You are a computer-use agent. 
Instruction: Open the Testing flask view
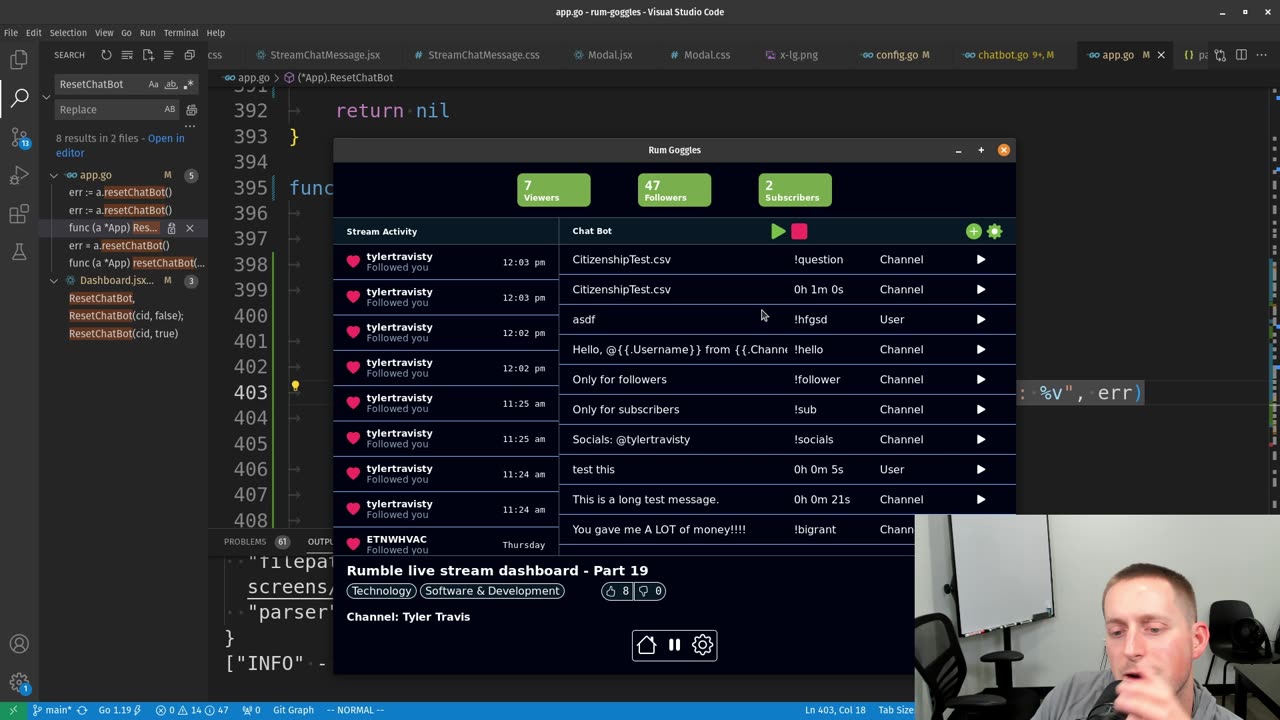tap(19, 253)
